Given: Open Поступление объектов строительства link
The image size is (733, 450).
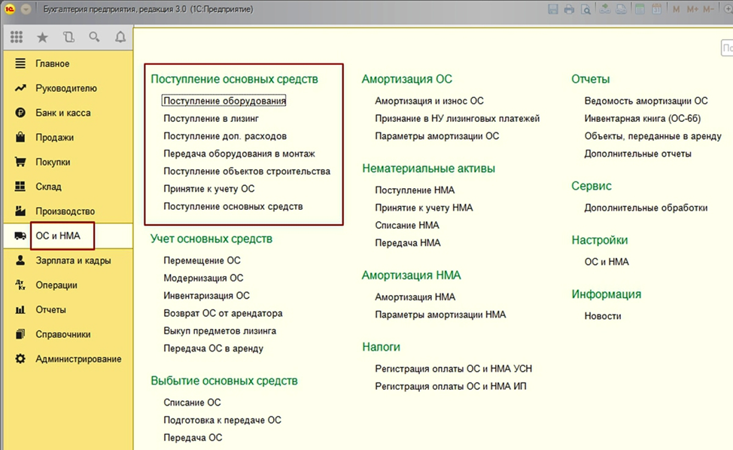Looking at the screenshot, I should tap(247, 171).
